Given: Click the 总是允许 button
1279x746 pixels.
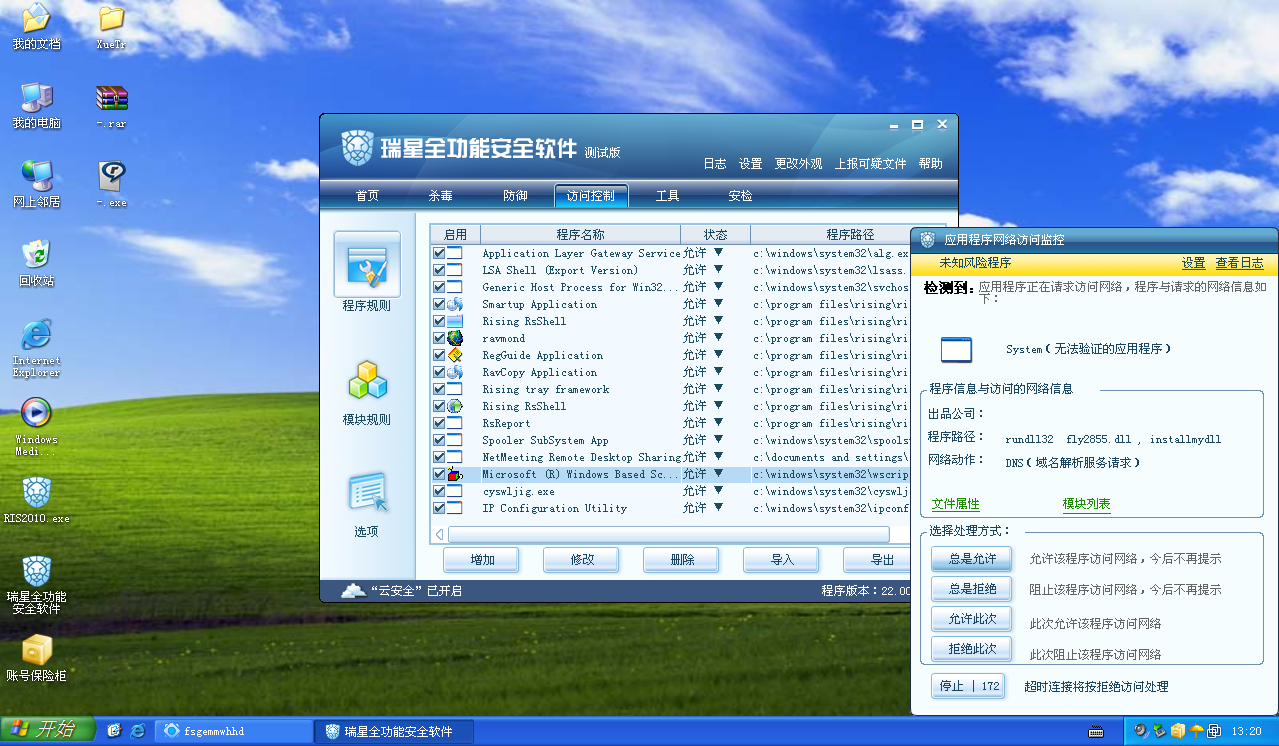Looking at the screenshot, I should point(971,558).
